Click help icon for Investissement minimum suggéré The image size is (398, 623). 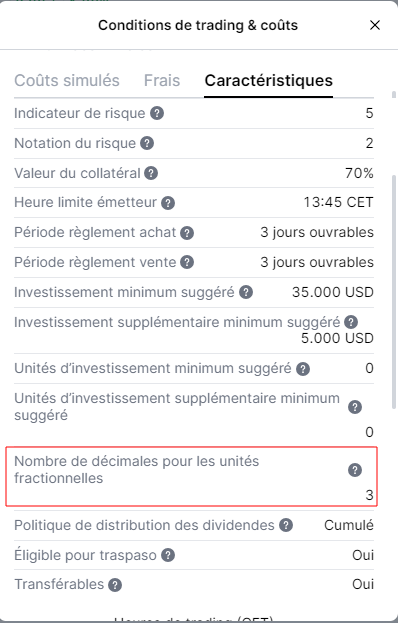coord(246,292)
